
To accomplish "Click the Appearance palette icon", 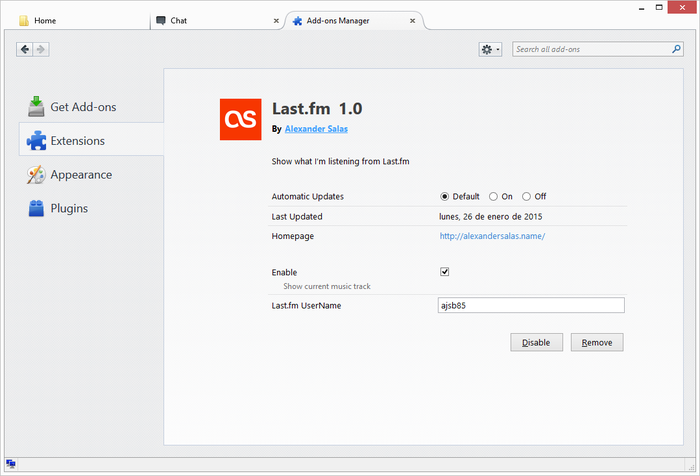I will tap(36, 175).
